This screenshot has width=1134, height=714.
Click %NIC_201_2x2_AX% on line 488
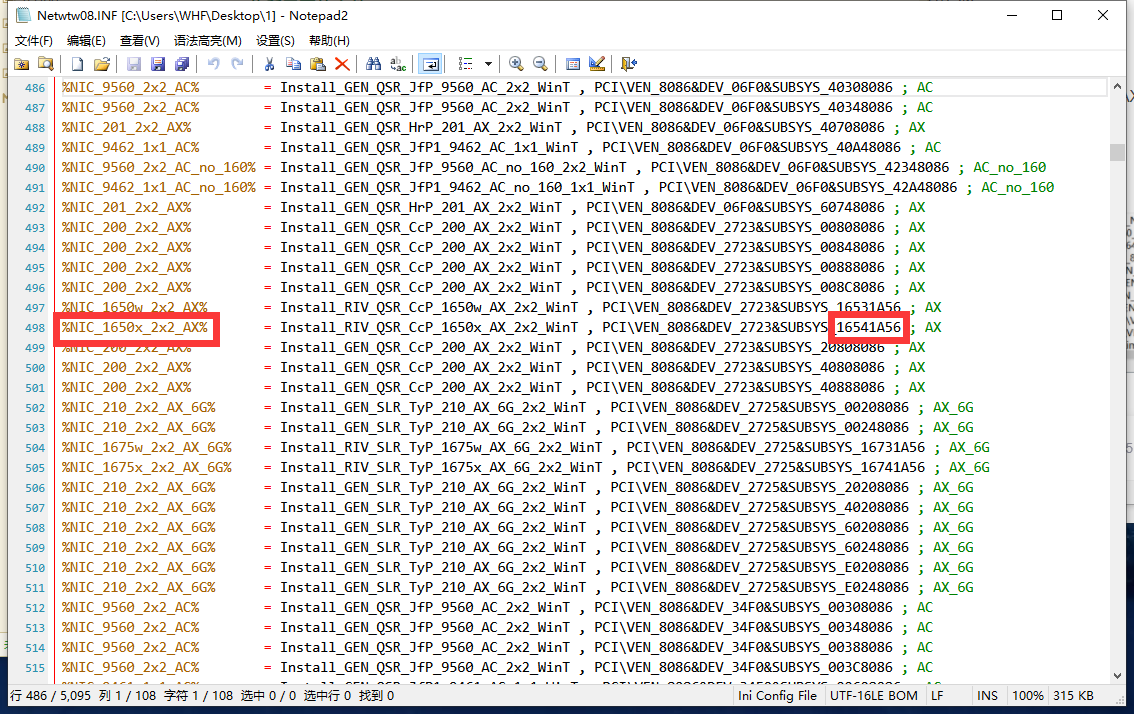[x=127, y=127]
